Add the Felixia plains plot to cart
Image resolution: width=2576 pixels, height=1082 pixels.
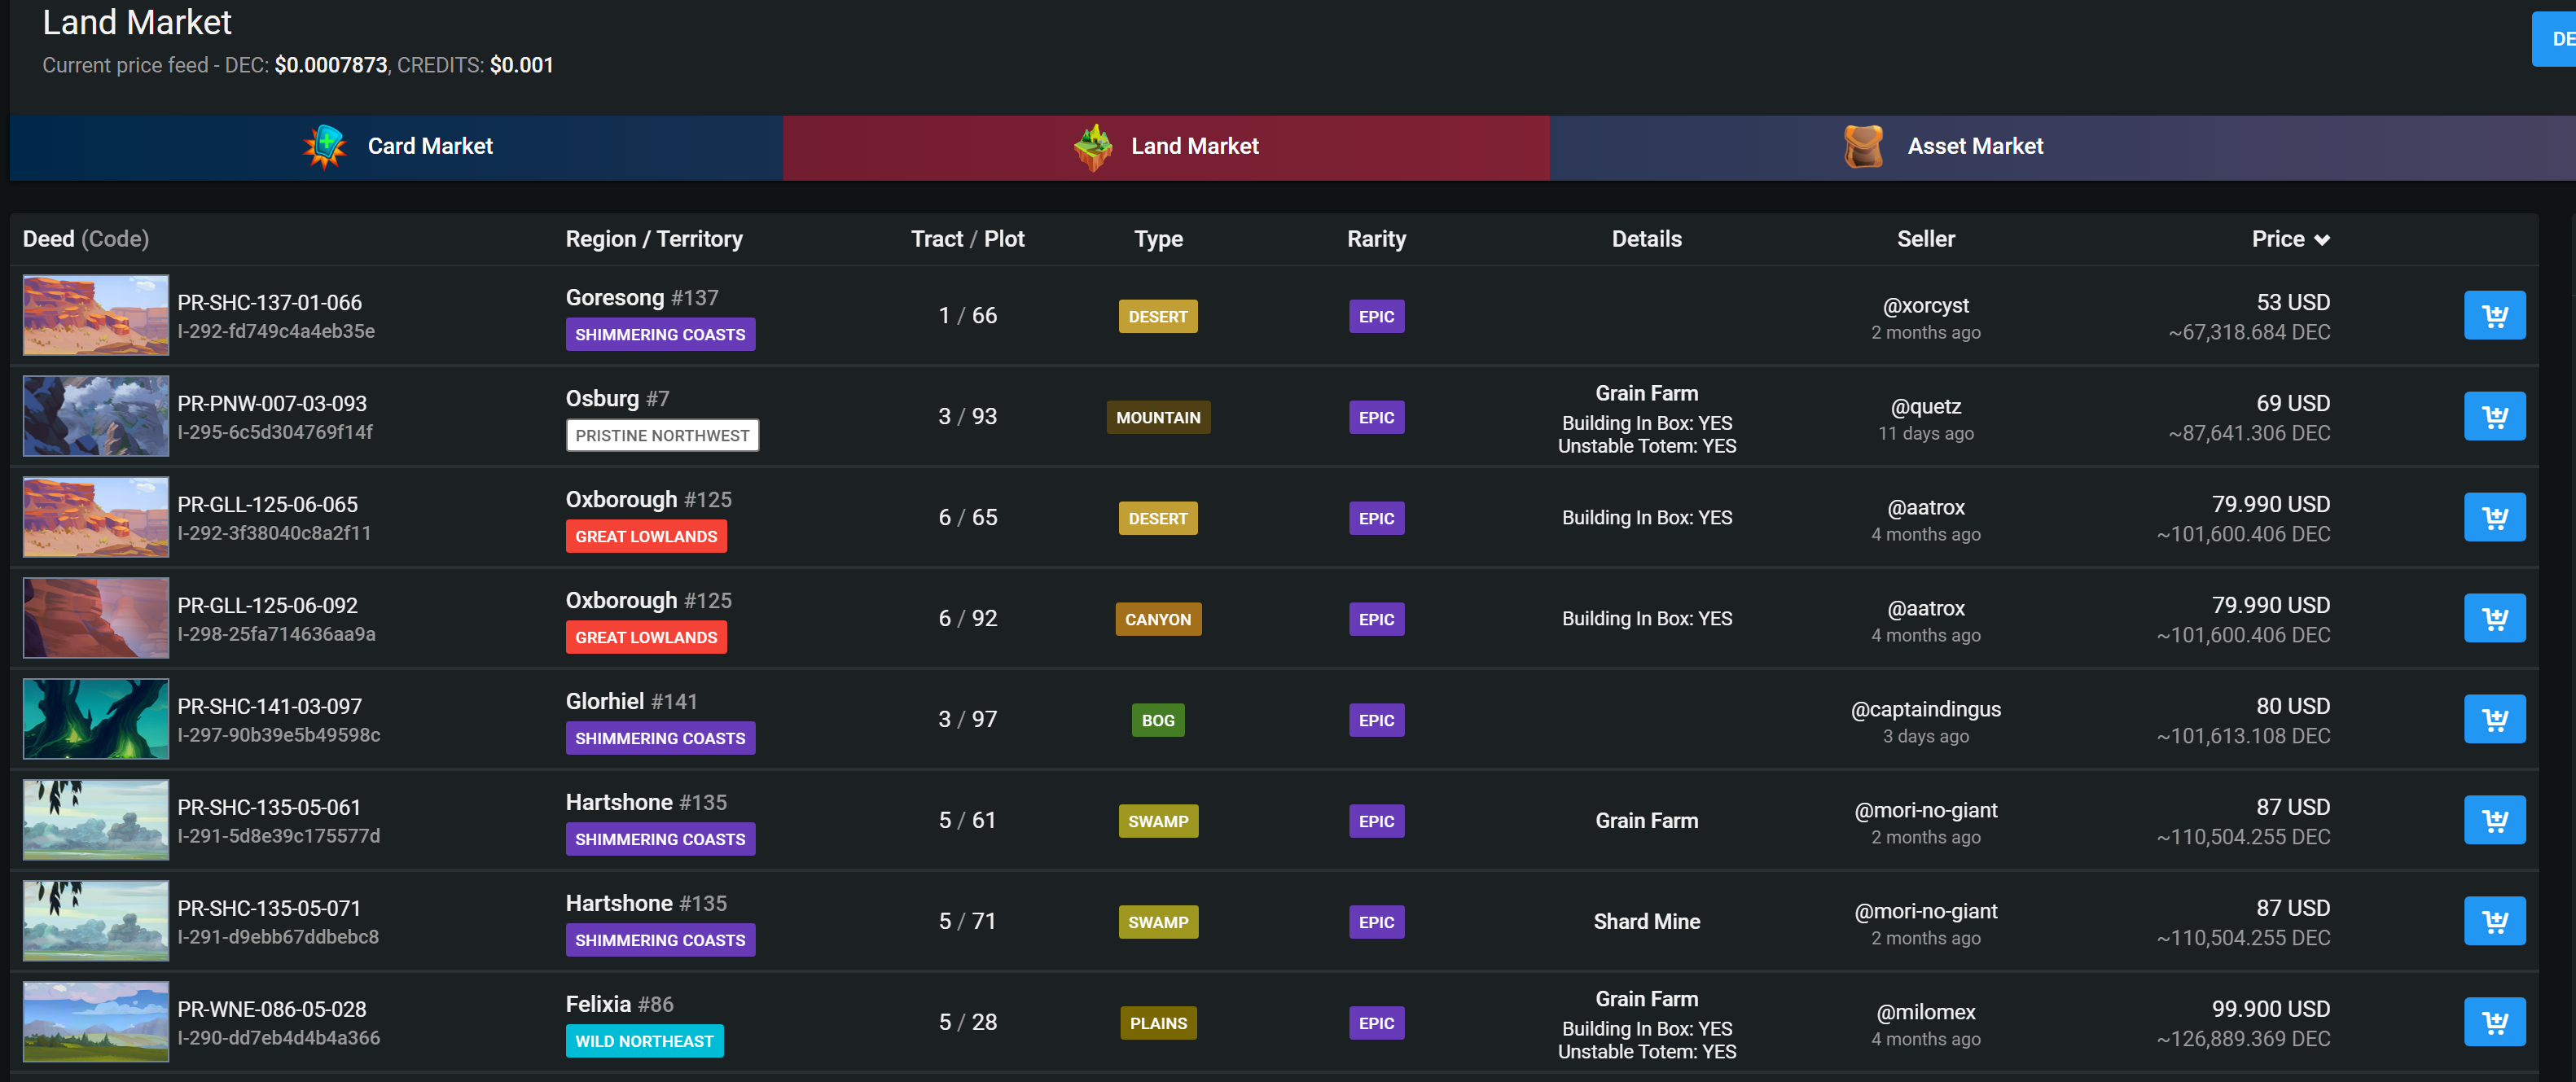(x=2494, y=1023)
